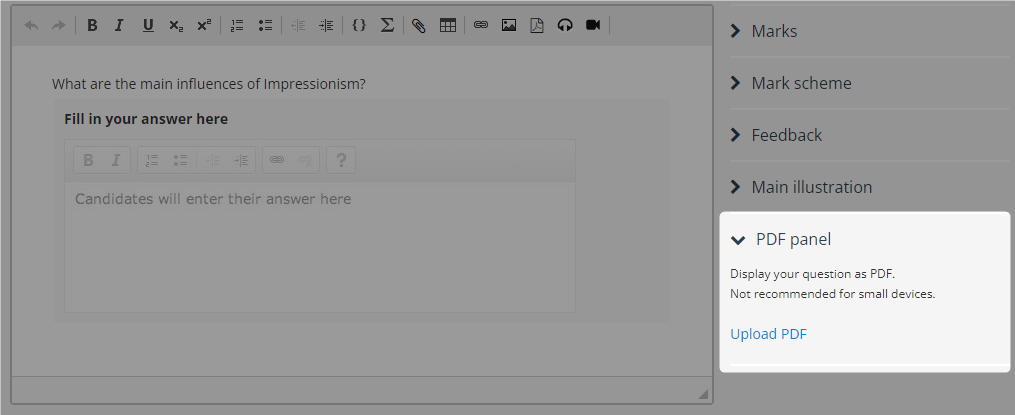
Task: Click the Redo arrow in main toolbar
Action: (x=58, y=25)
